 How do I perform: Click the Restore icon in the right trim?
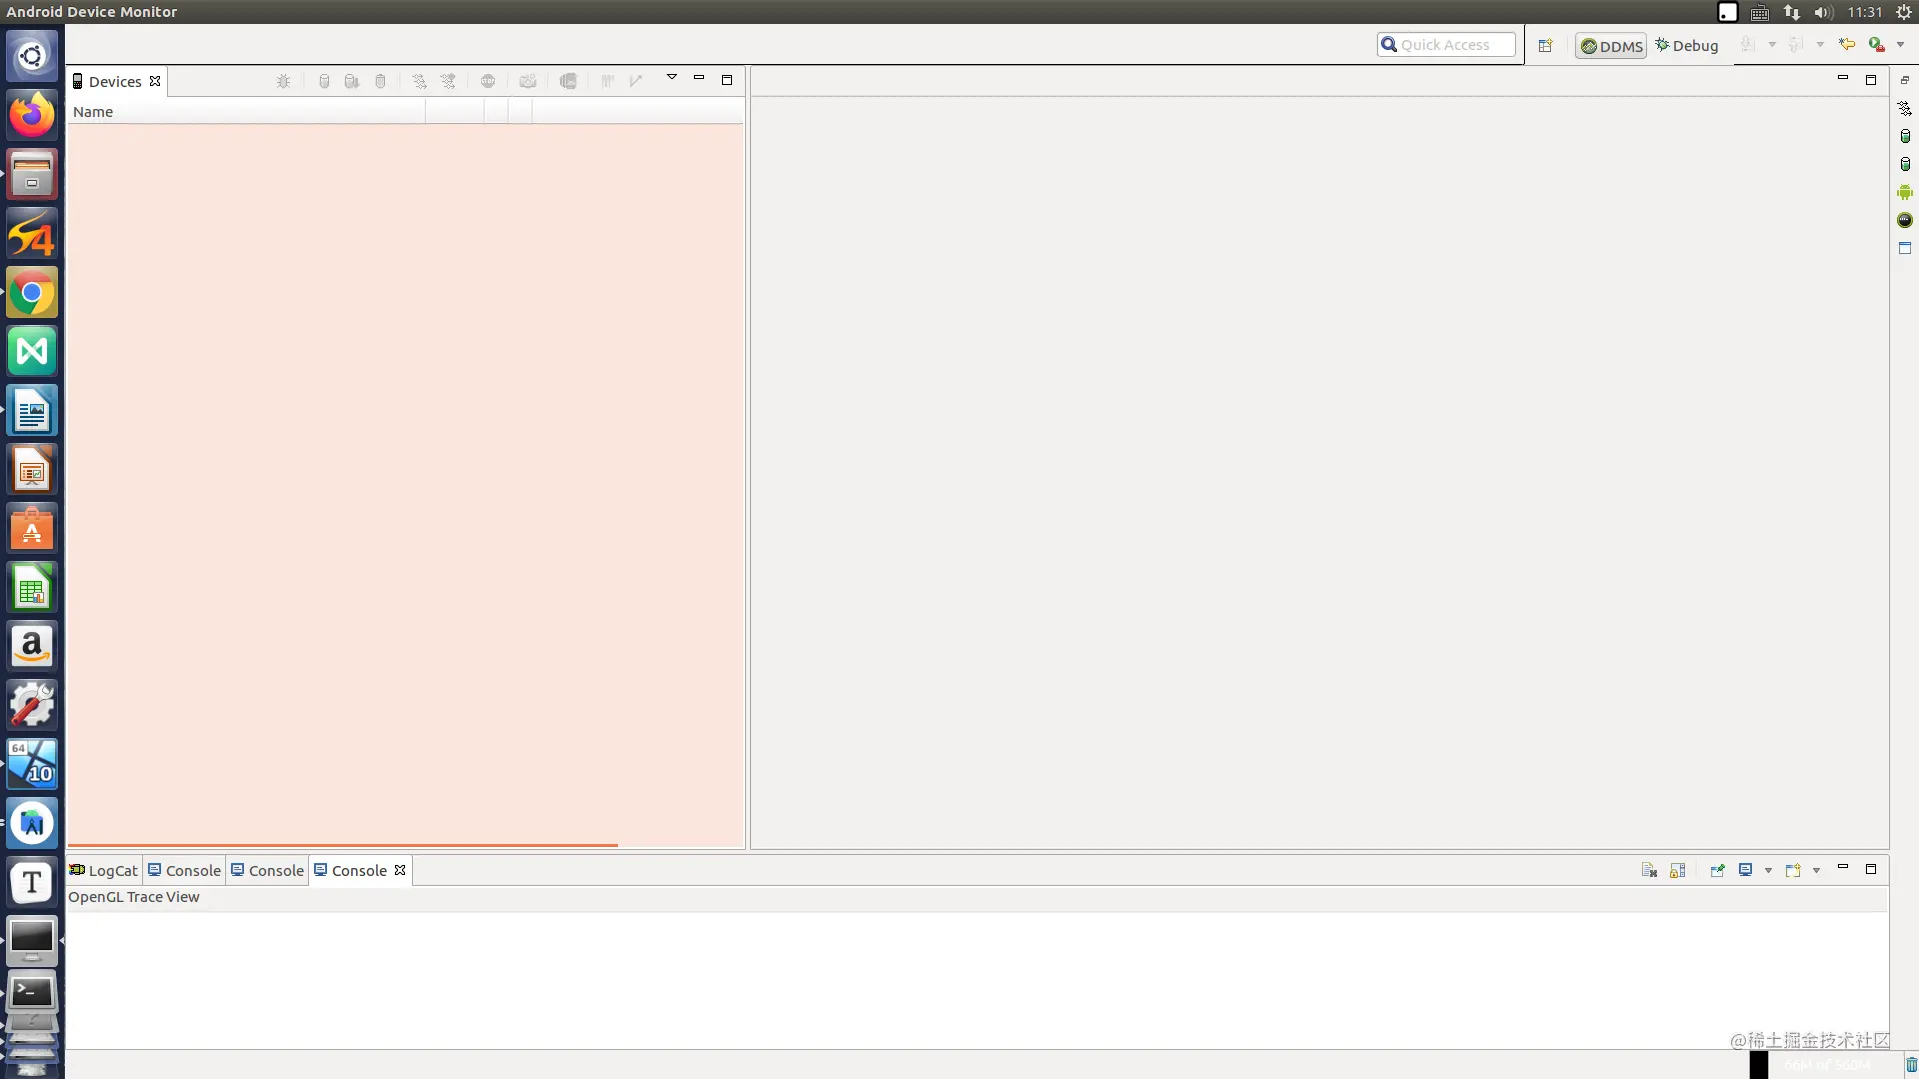(1905, 80)
